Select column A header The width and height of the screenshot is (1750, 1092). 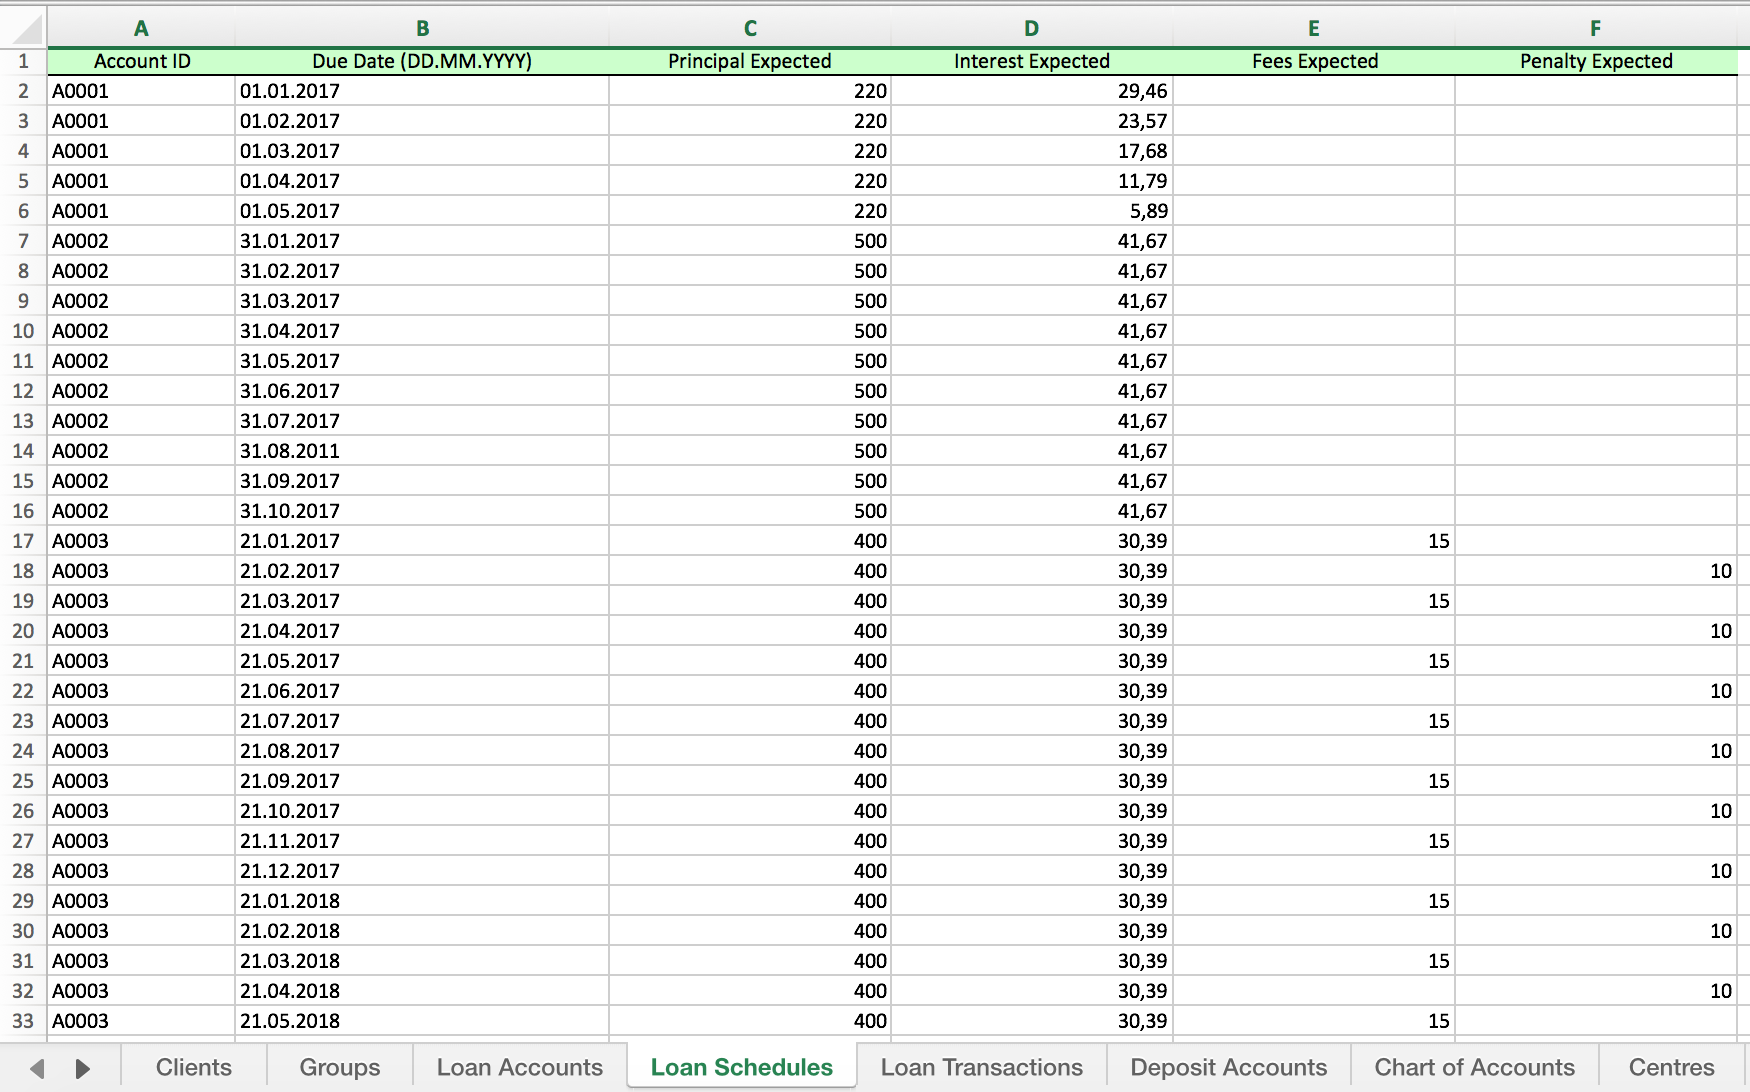[141, 28]
